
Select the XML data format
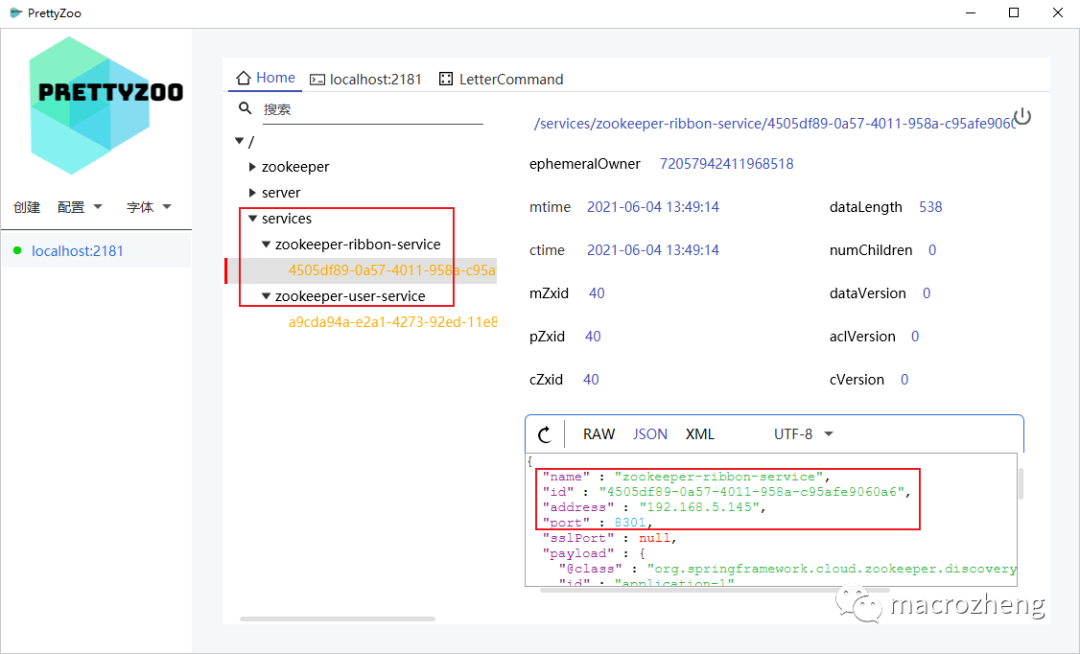(700, 434)
